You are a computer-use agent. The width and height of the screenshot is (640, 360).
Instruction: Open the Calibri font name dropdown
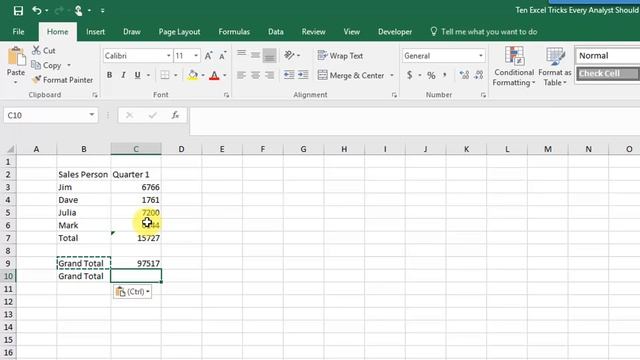click(168, 56)
